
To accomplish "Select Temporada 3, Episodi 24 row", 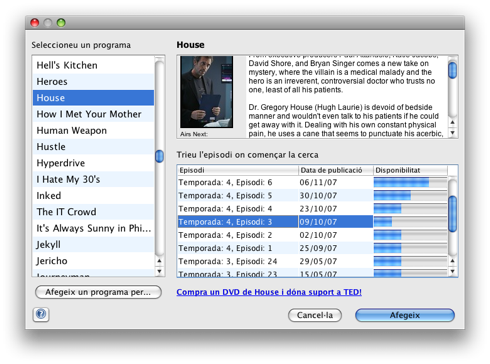I will [312, 261].
